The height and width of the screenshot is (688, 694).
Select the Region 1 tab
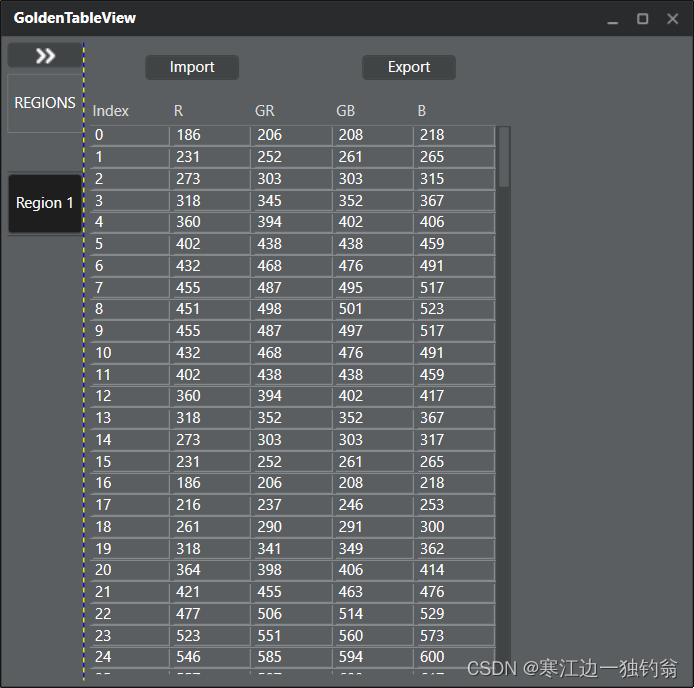[x=45, y=203]
